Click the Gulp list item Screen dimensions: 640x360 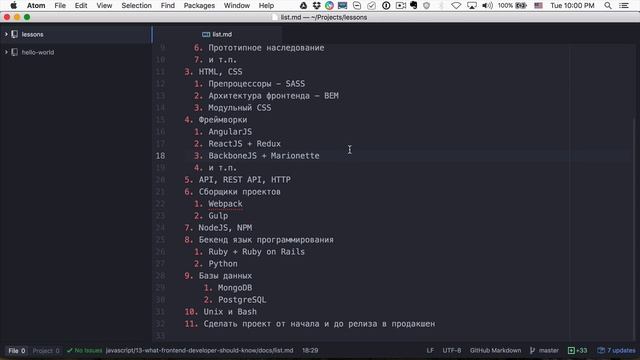click(218, 216)
